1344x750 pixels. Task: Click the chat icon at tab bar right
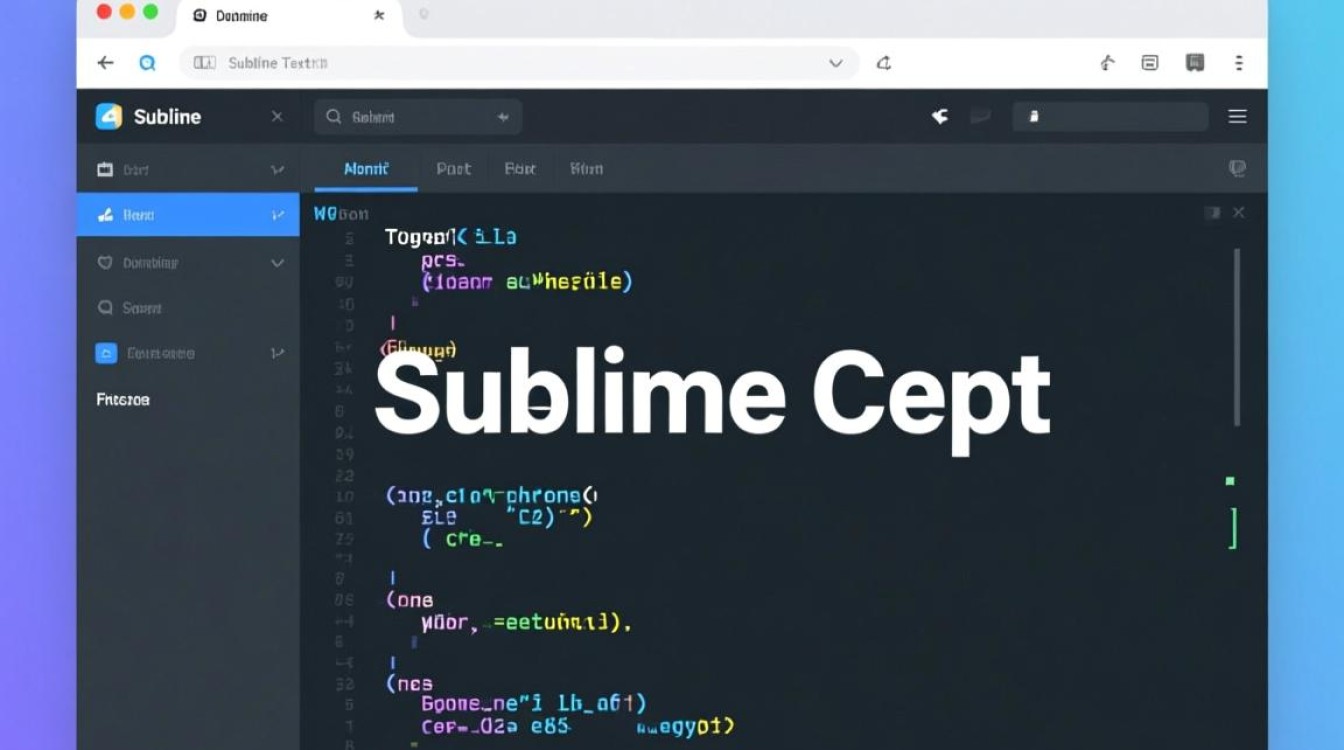click(1238, 169)
